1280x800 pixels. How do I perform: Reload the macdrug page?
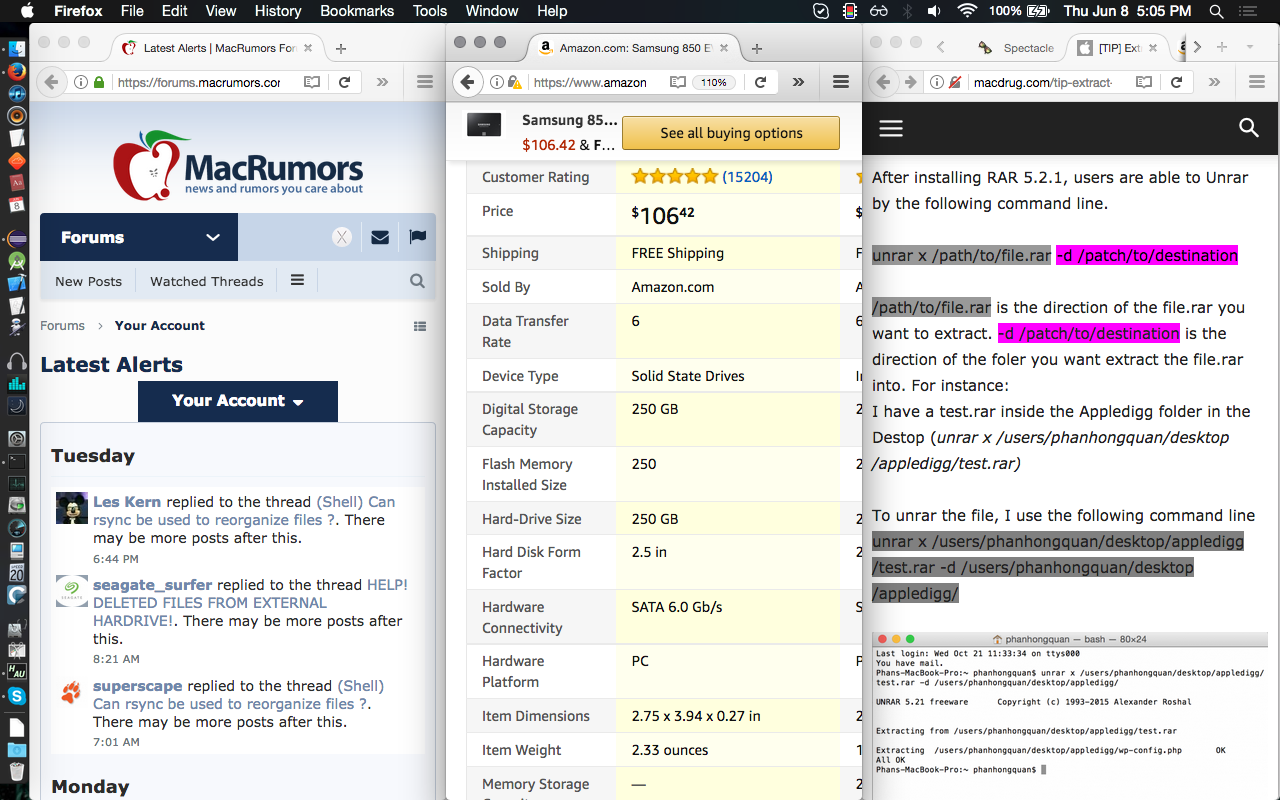tap(1176, 83)
